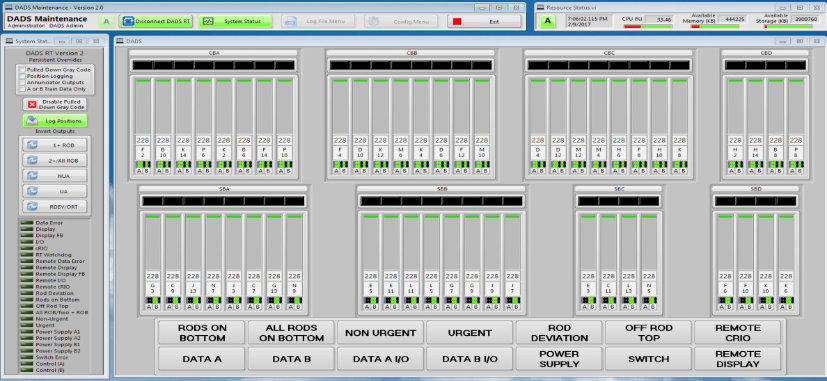Enable Pulled Down Gray Code checkbox
The height and width of the screenshot is (381, 827).
[x=22, y=70]
